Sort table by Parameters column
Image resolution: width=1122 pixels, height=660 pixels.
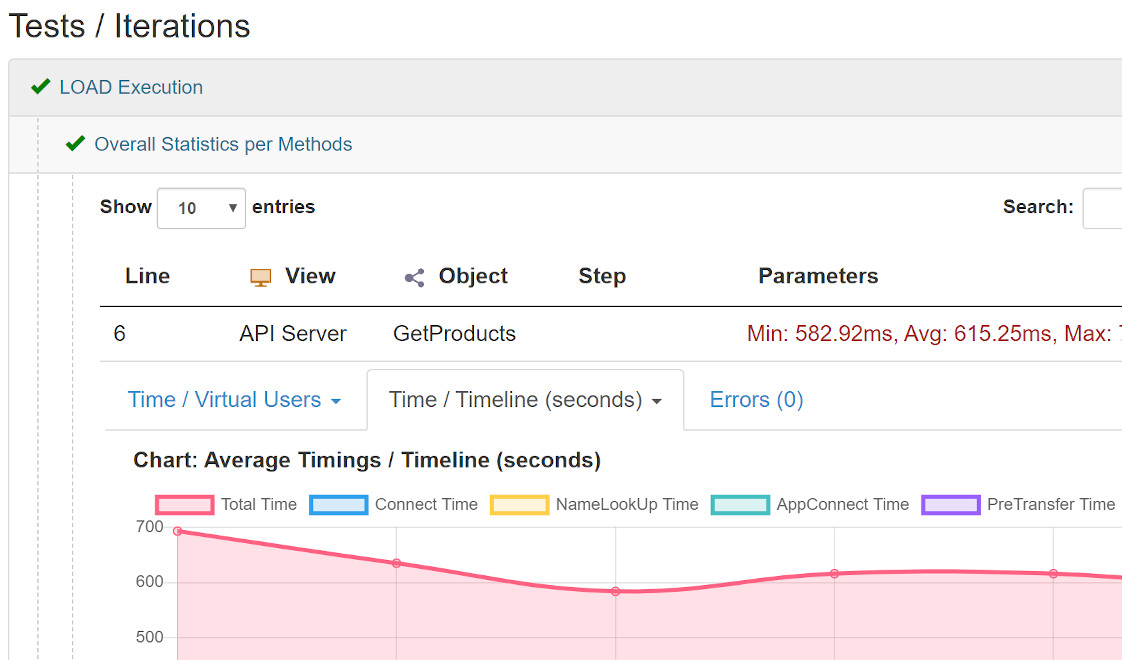[x=818, y=276]
